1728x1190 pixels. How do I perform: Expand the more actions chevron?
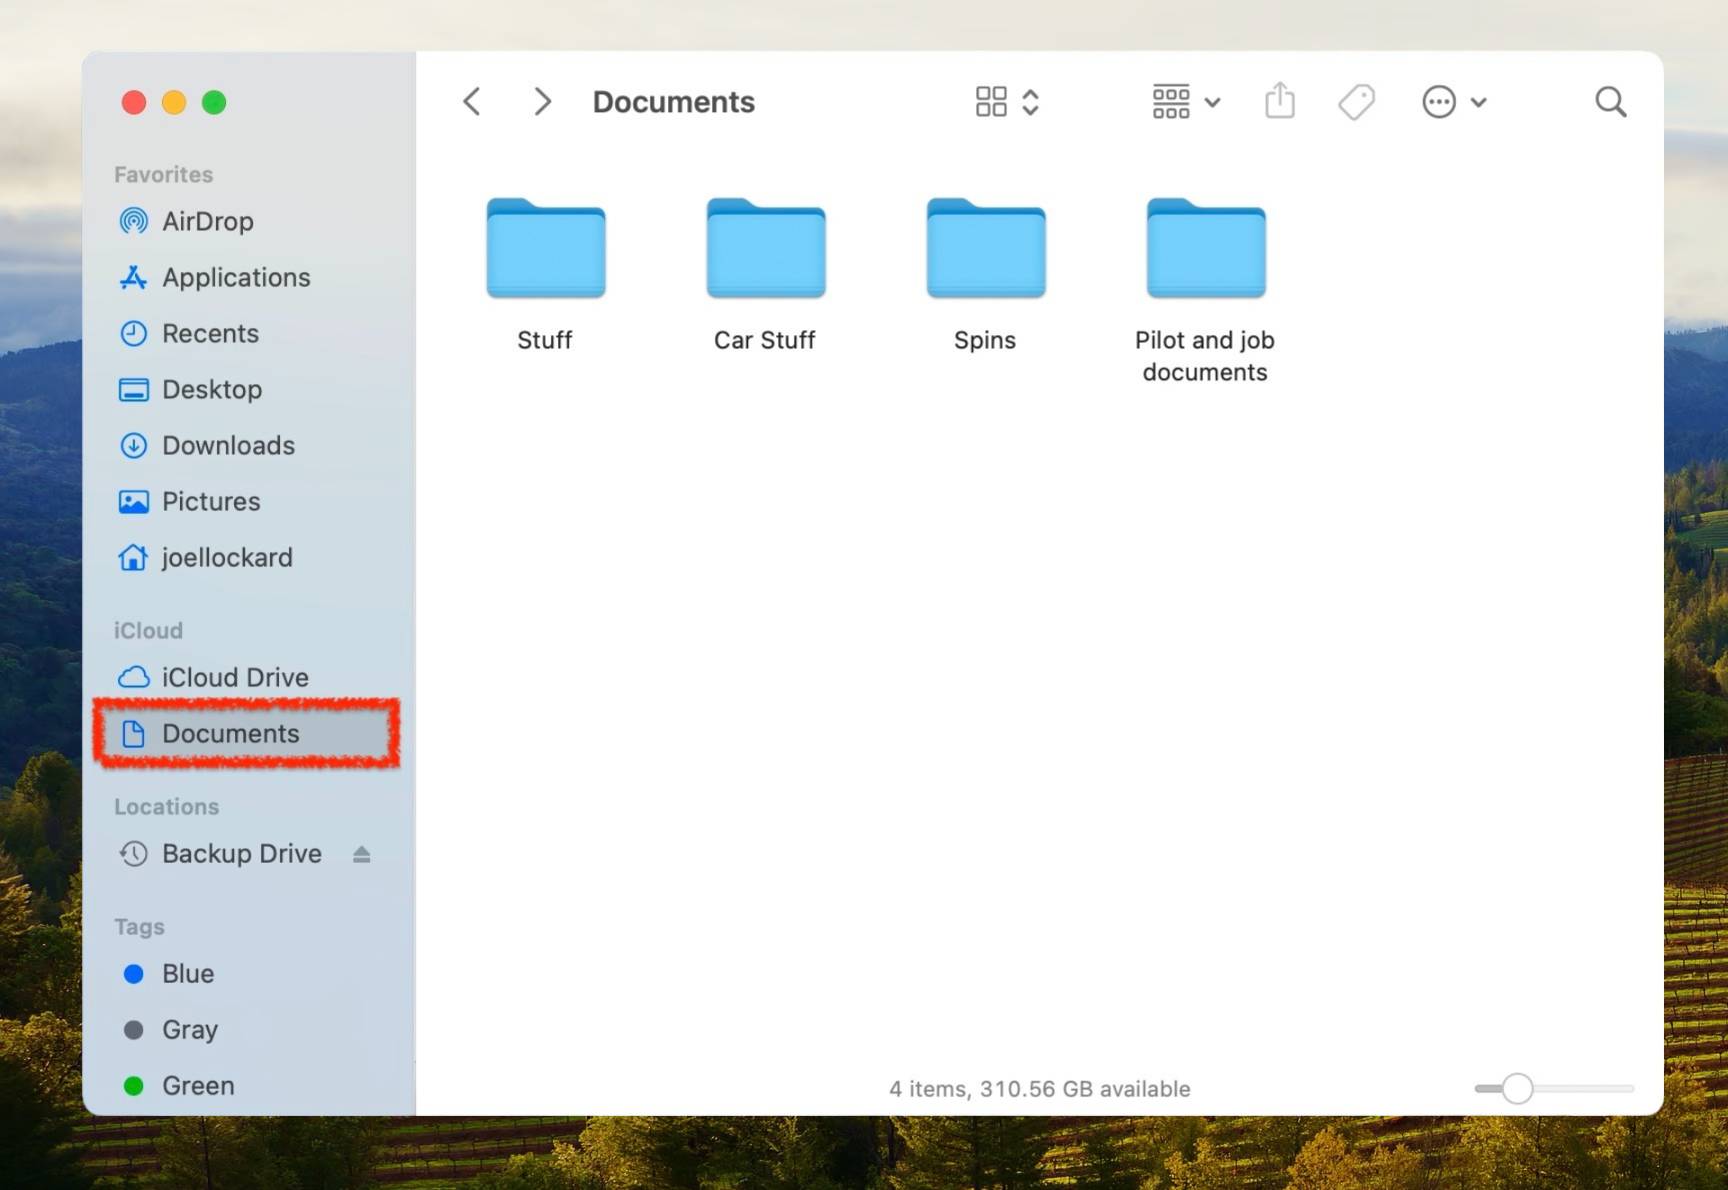click(1480, 101)
